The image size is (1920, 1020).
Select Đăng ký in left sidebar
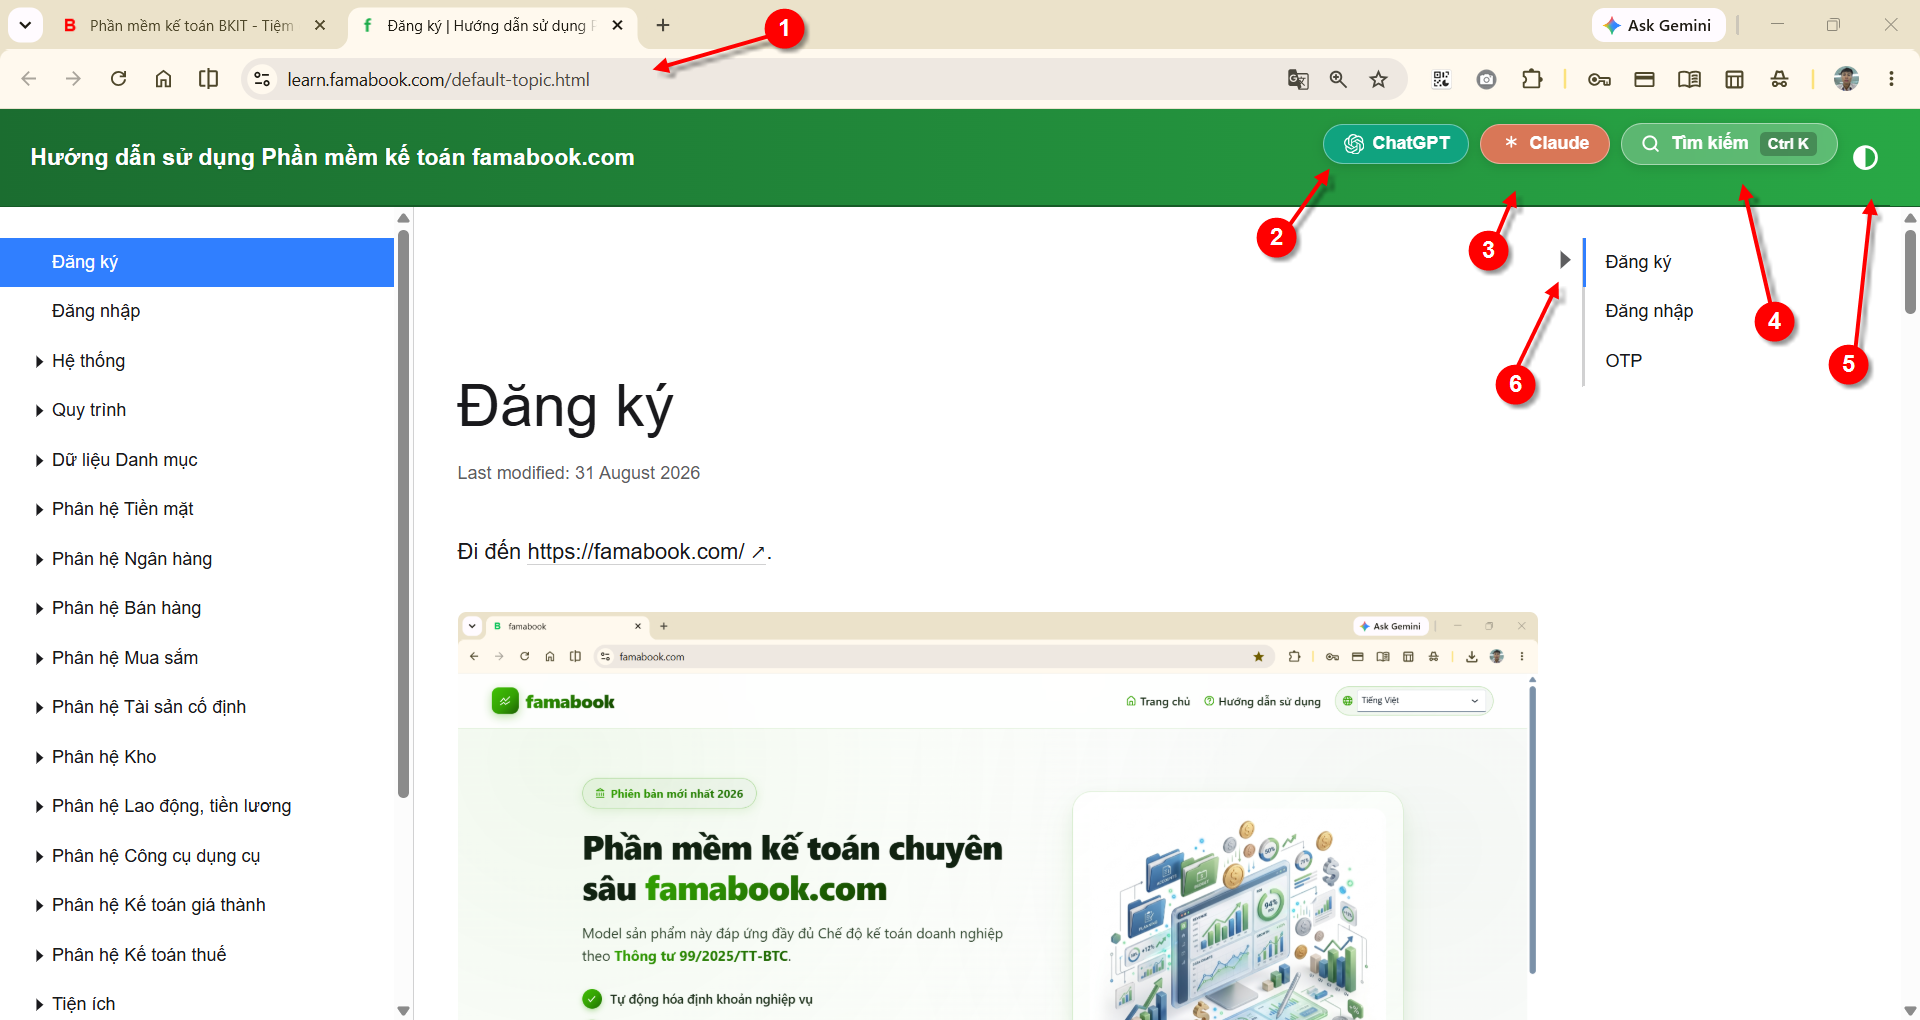(x=197, y=262)
